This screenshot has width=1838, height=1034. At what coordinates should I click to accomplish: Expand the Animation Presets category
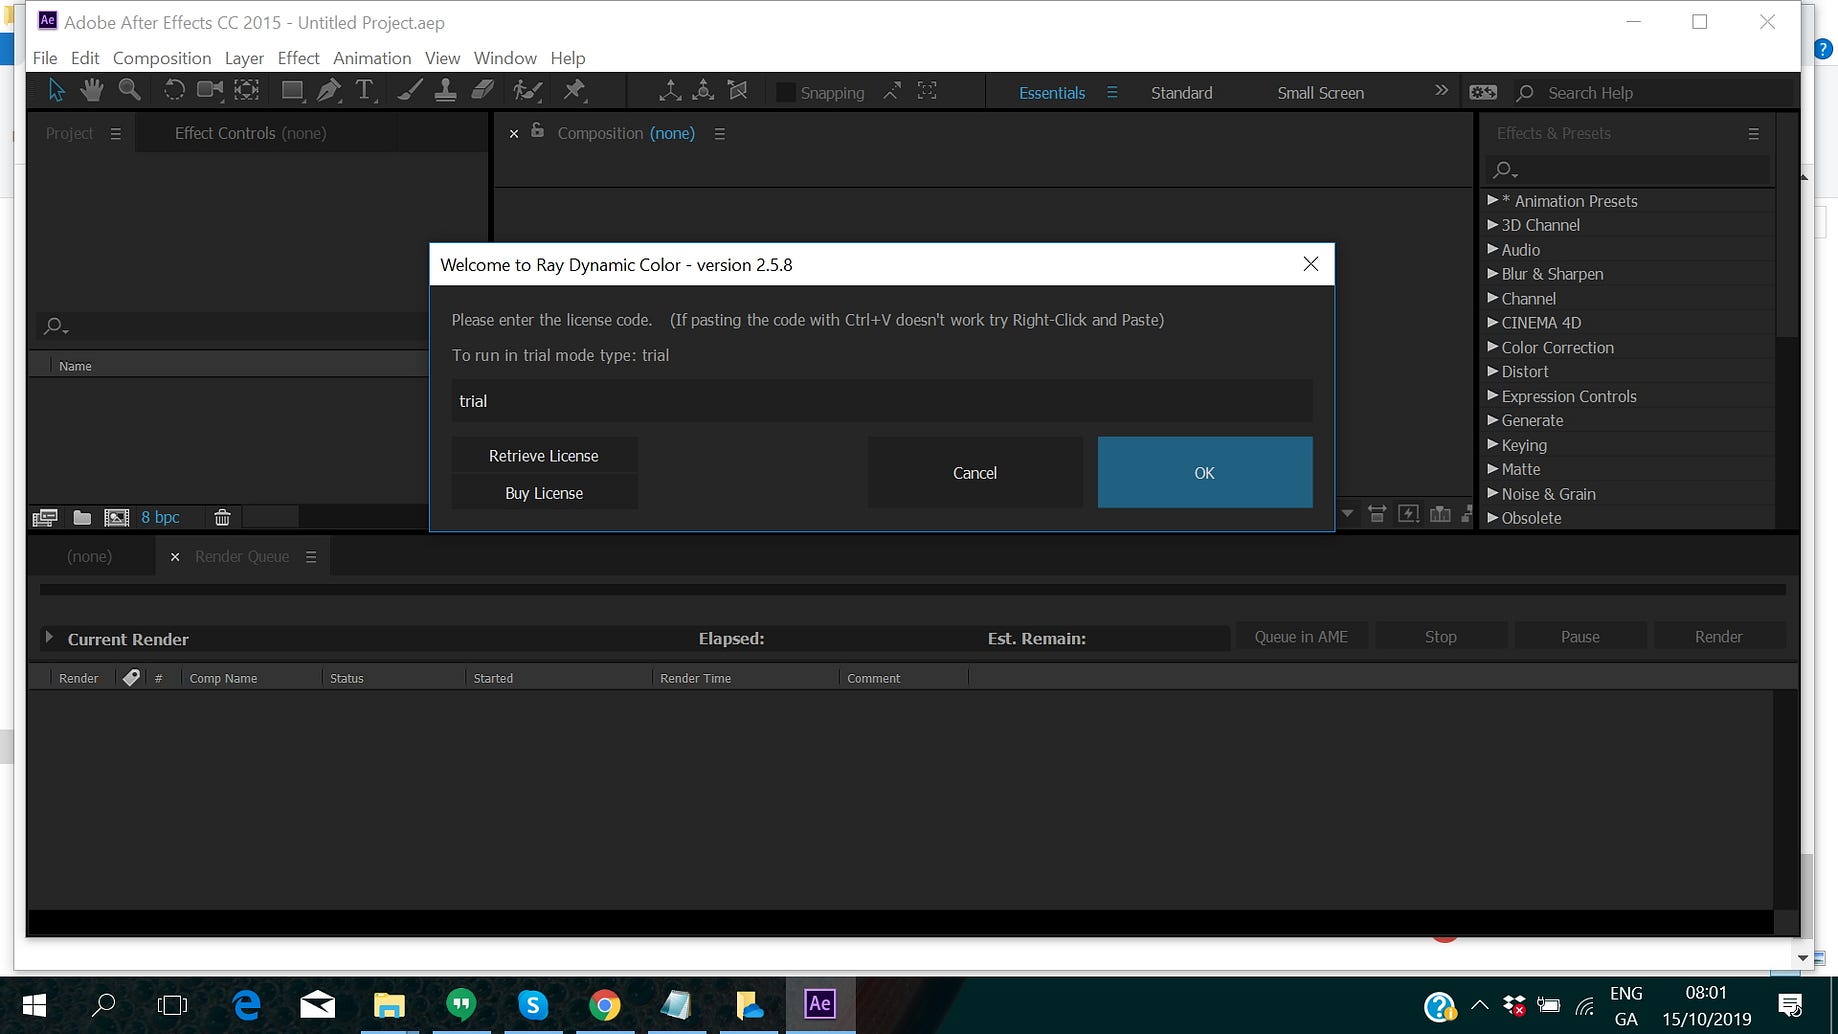pyautogui.click(x=1492, y=200)
